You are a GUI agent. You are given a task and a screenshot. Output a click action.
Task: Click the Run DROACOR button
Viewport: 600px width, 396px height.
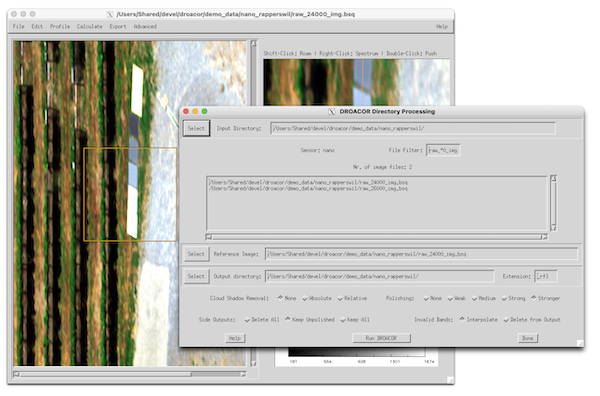pos(381,338)
